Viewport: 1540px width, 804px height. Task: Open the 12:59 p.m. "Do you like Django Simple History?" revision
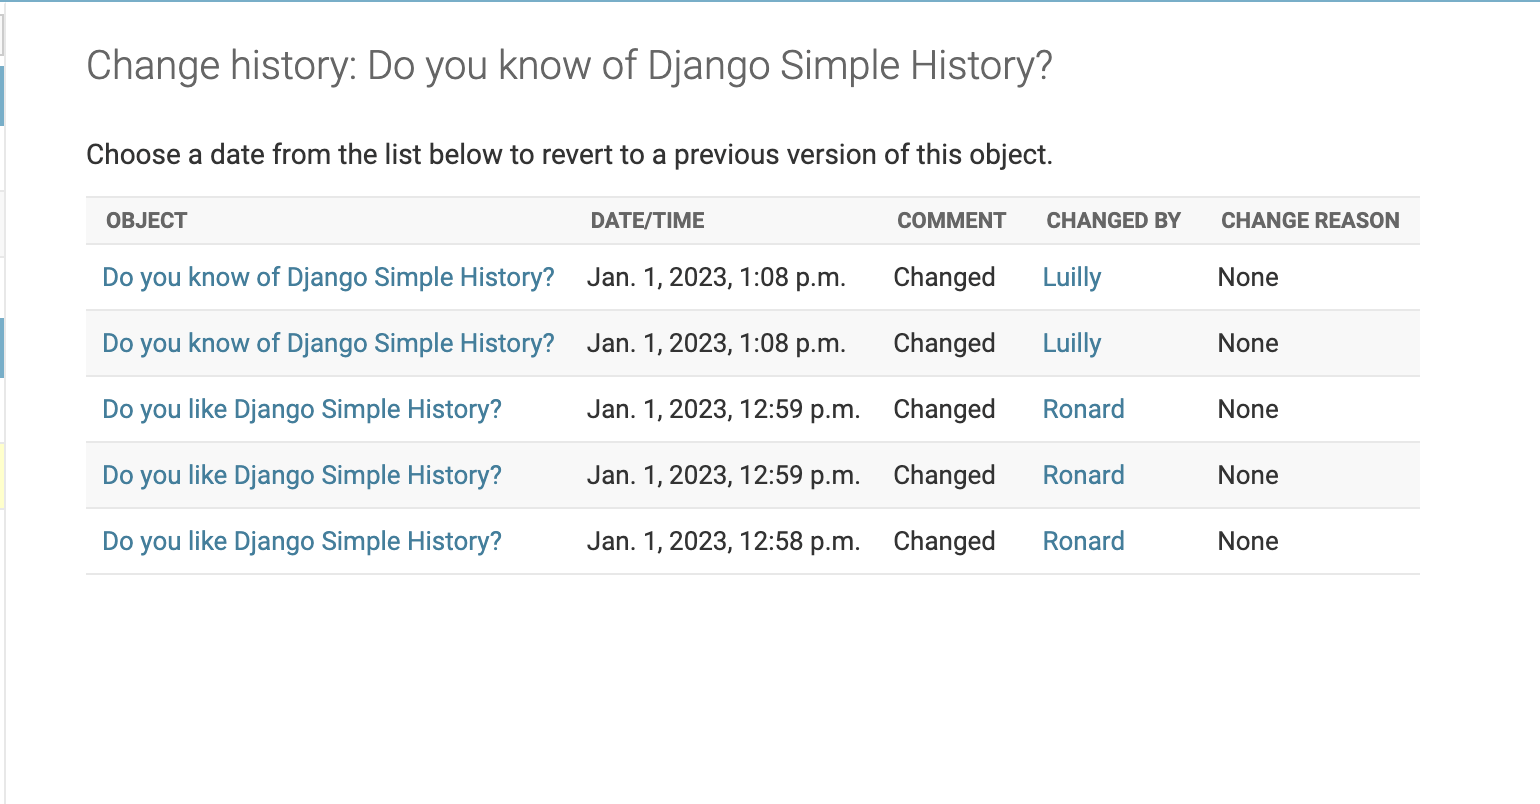tap(301, 475)
